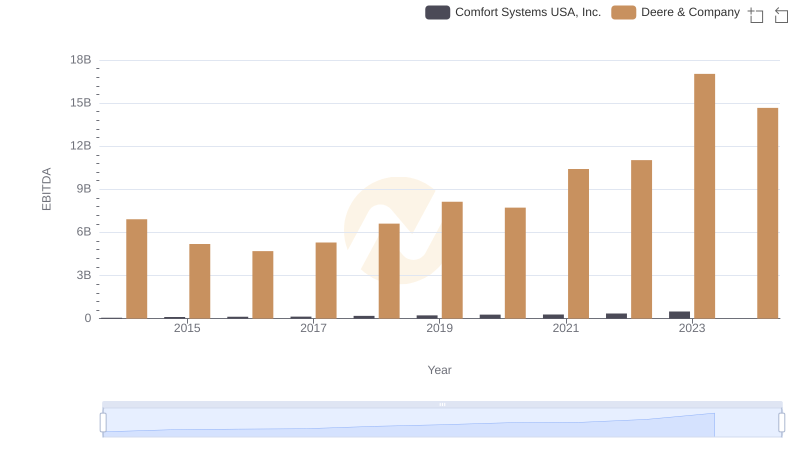
Task: Click the top grip bar of the zoom slider
Action: click(x=442, y=404)
